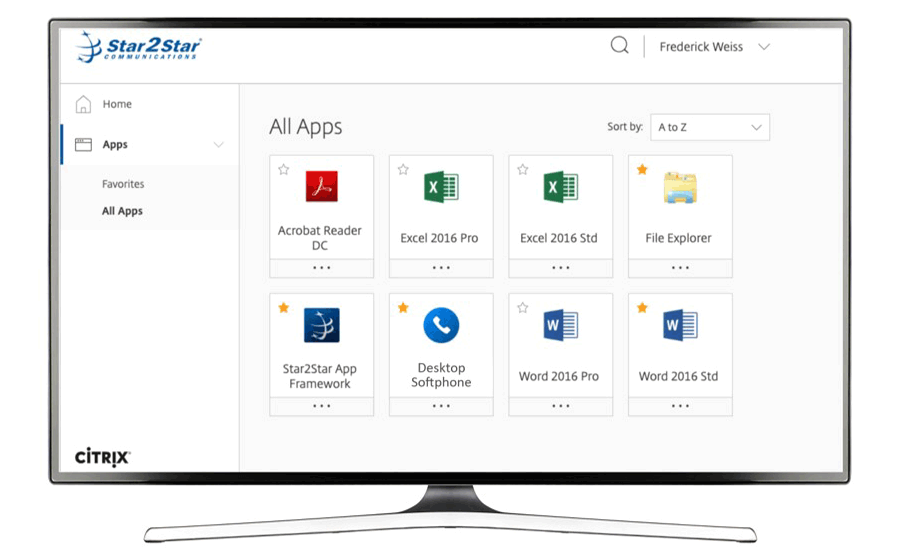
Task: Click the Citrix logo in sidebar
Action: (102, 457)
